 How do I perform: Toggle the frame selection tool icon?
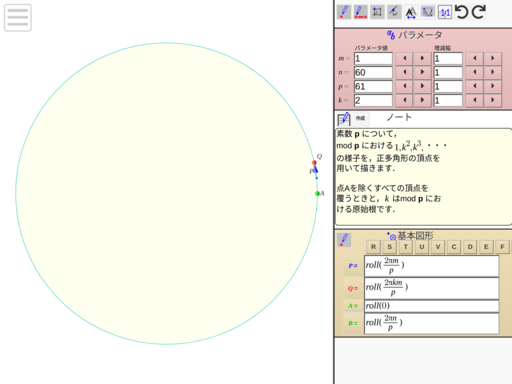(377, 12)
